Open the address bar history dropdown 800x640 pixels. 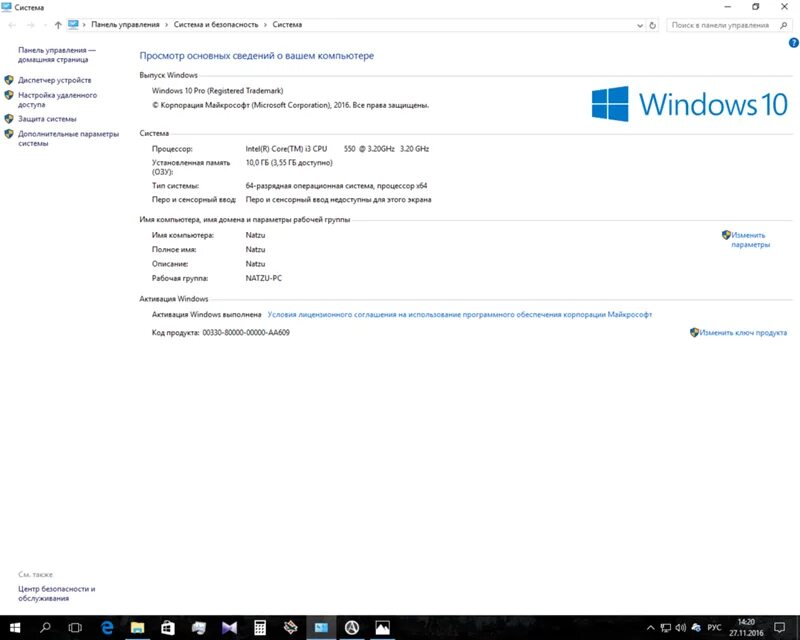[x=640, y=25]
